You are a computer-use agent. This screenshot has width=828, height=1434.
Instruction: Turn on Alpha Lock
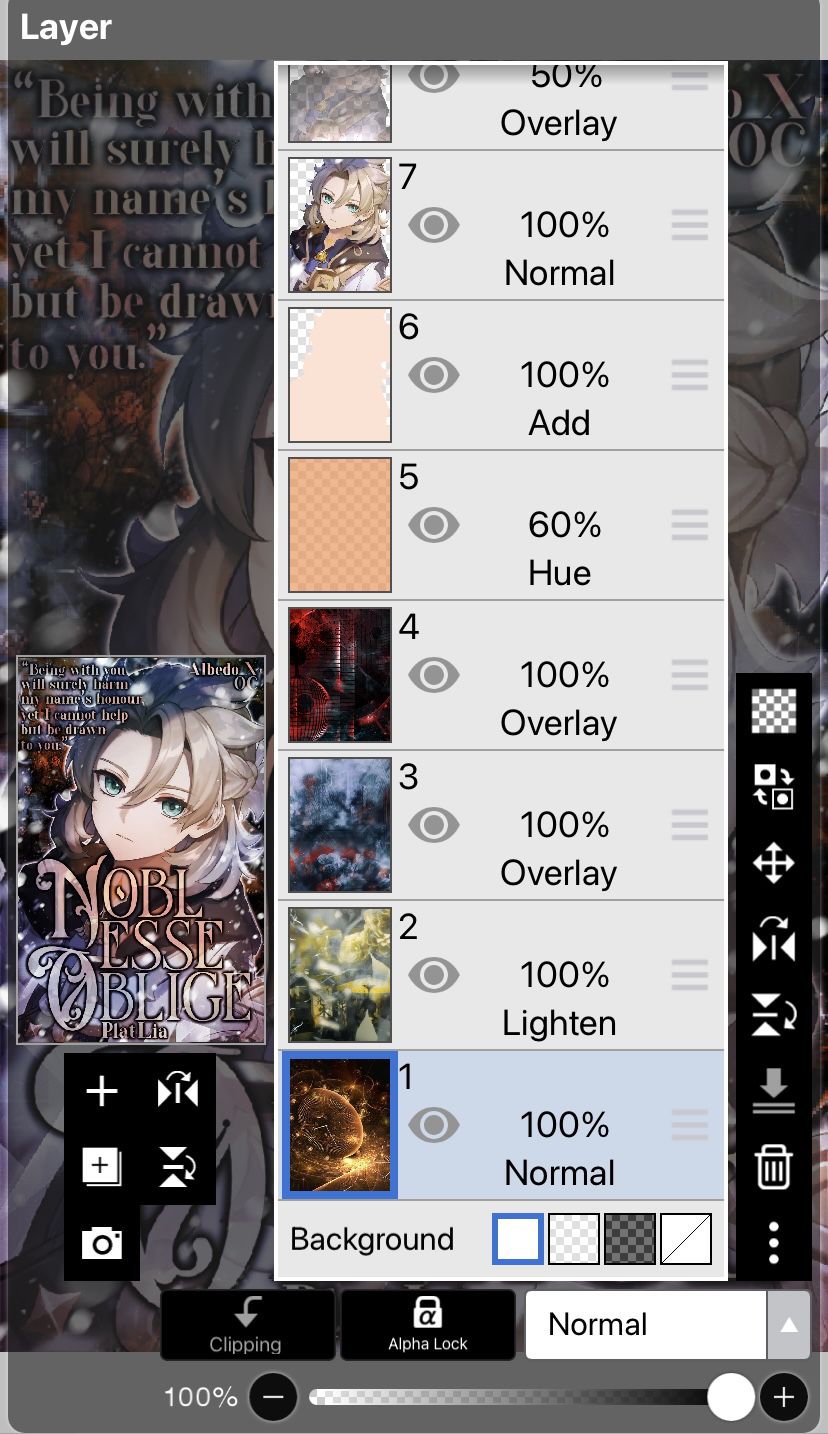(x=428, y=1324)
